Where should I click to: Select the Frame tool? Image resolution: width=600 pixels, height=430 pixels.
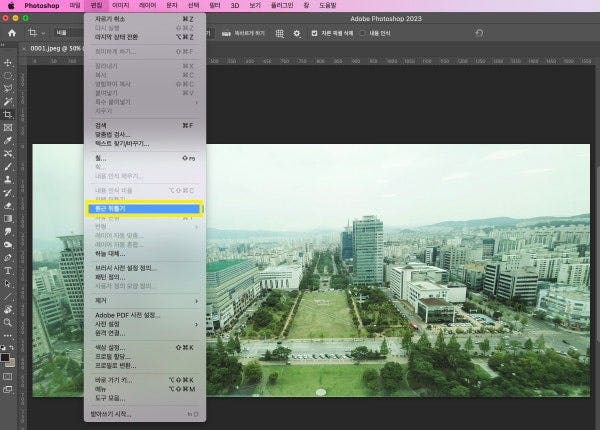click(8, 127)
